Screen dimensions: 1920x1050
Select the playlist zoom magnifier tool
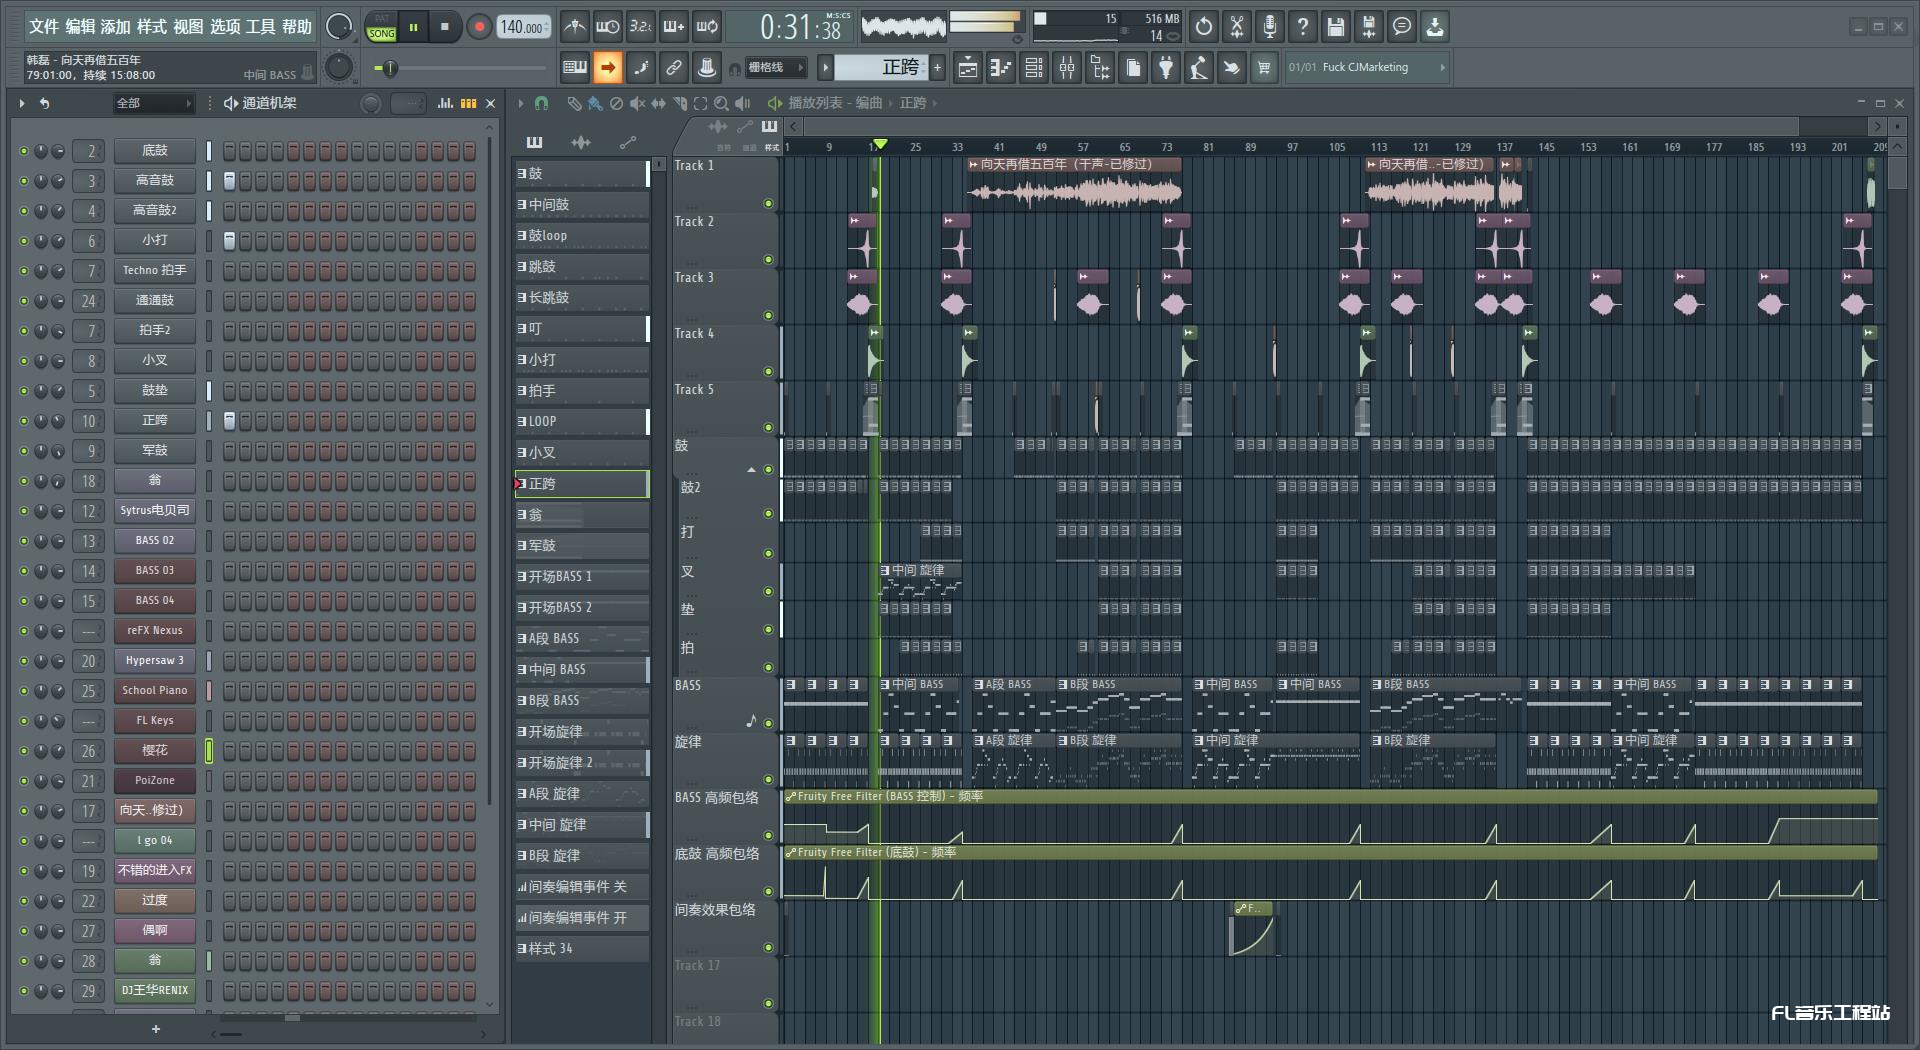pyautogui.click(x=721, y=103)
